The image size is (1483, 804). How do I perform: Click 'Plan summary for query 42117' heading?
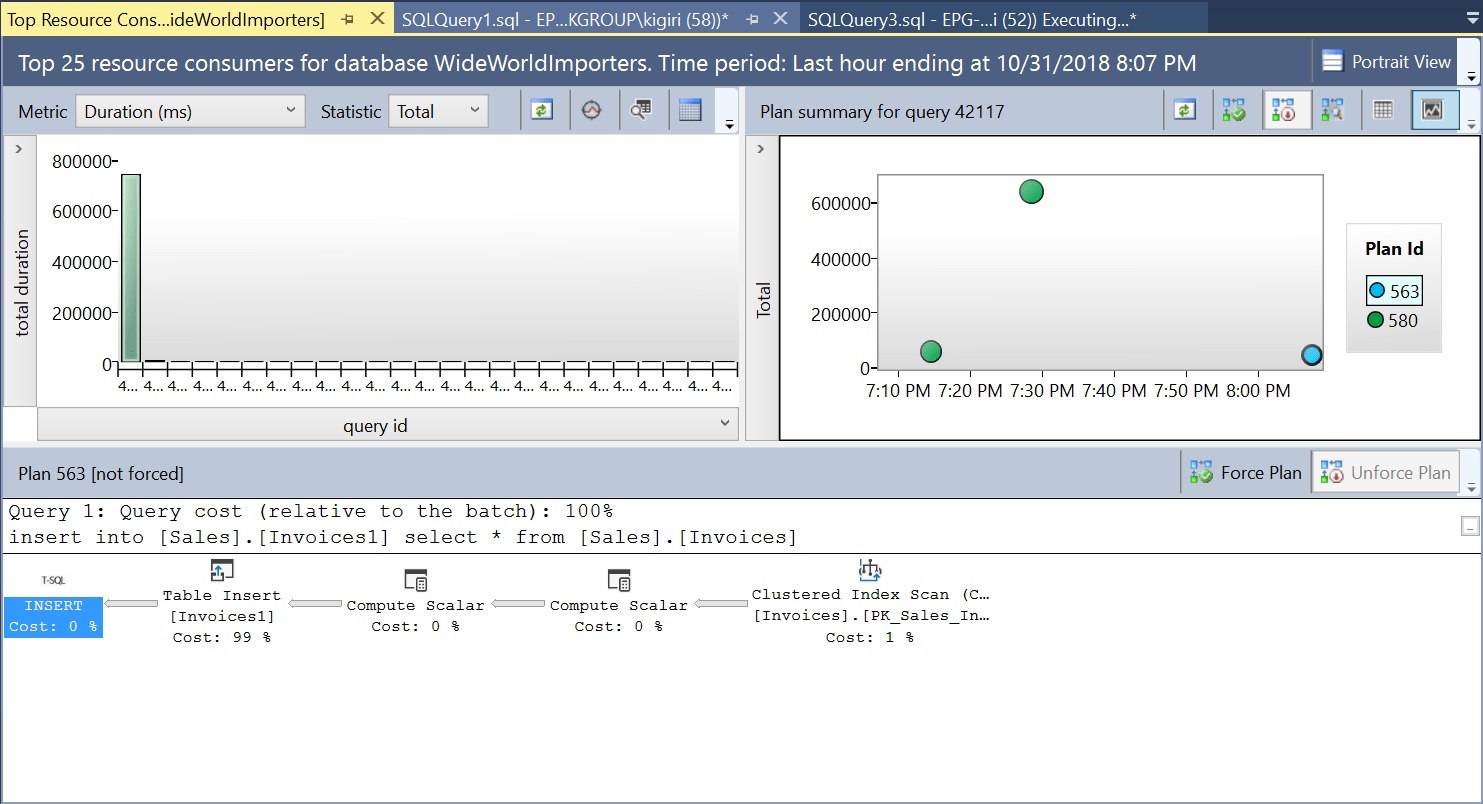coord(882,111)
